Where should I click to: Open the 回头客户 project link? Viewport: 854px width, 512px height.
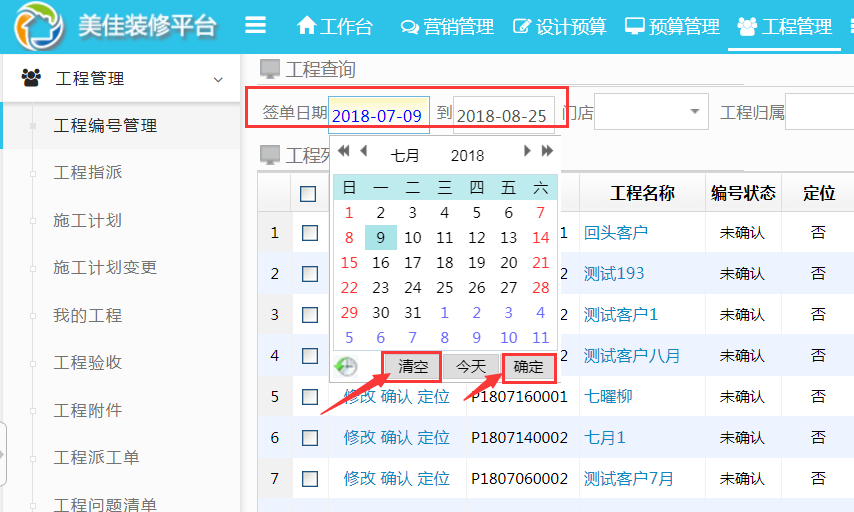click(x=615, y=233)
